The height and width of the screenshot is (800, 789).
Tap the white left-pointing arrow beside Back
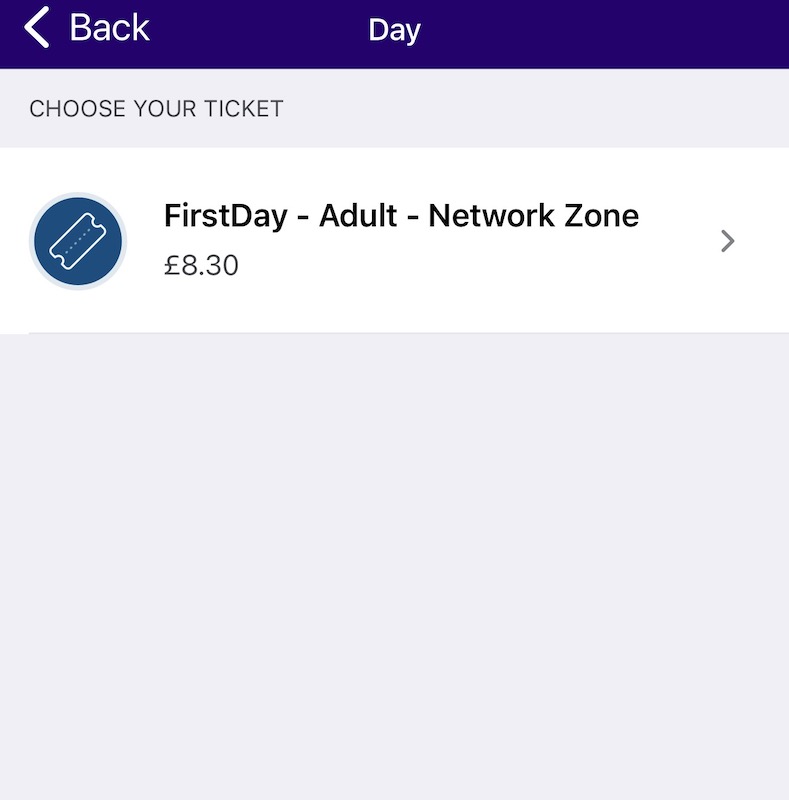point(37,28)
